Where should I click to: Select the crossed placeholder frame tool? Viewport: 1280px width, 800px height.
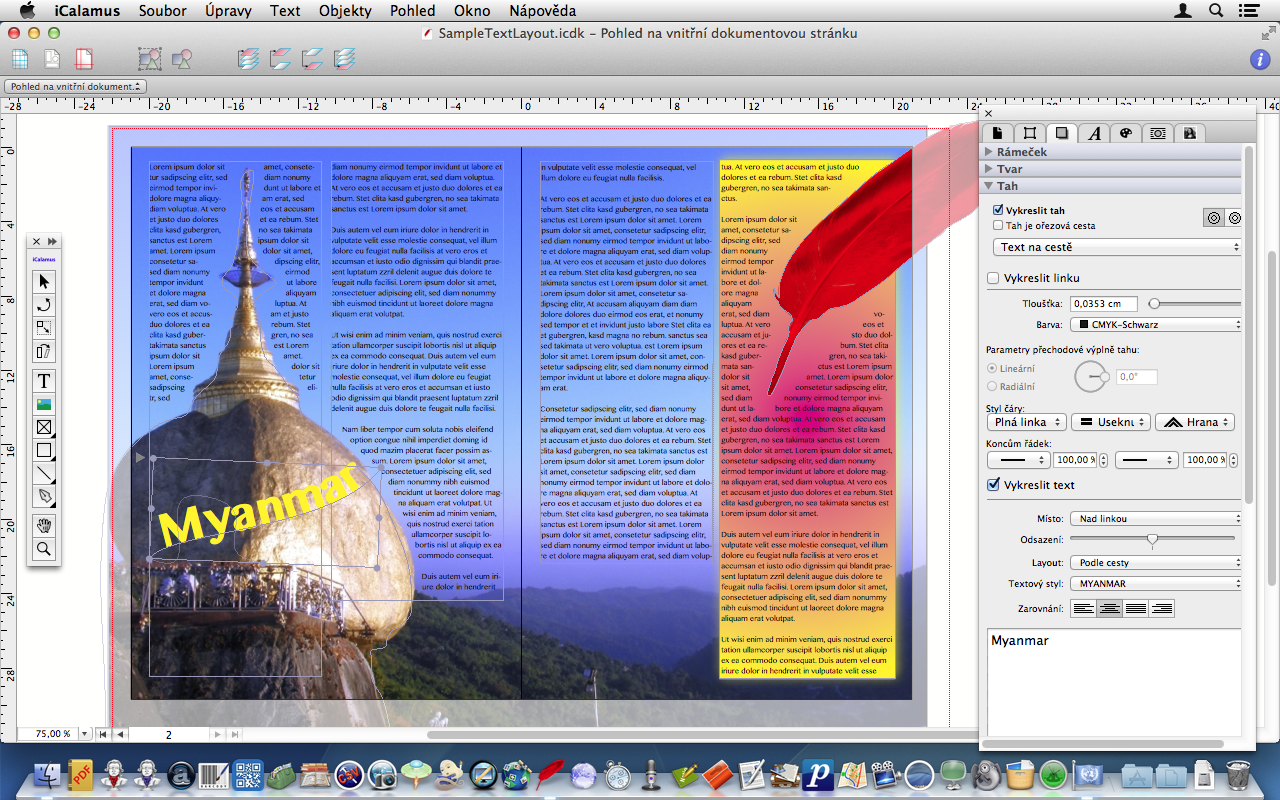click(44, 427)
